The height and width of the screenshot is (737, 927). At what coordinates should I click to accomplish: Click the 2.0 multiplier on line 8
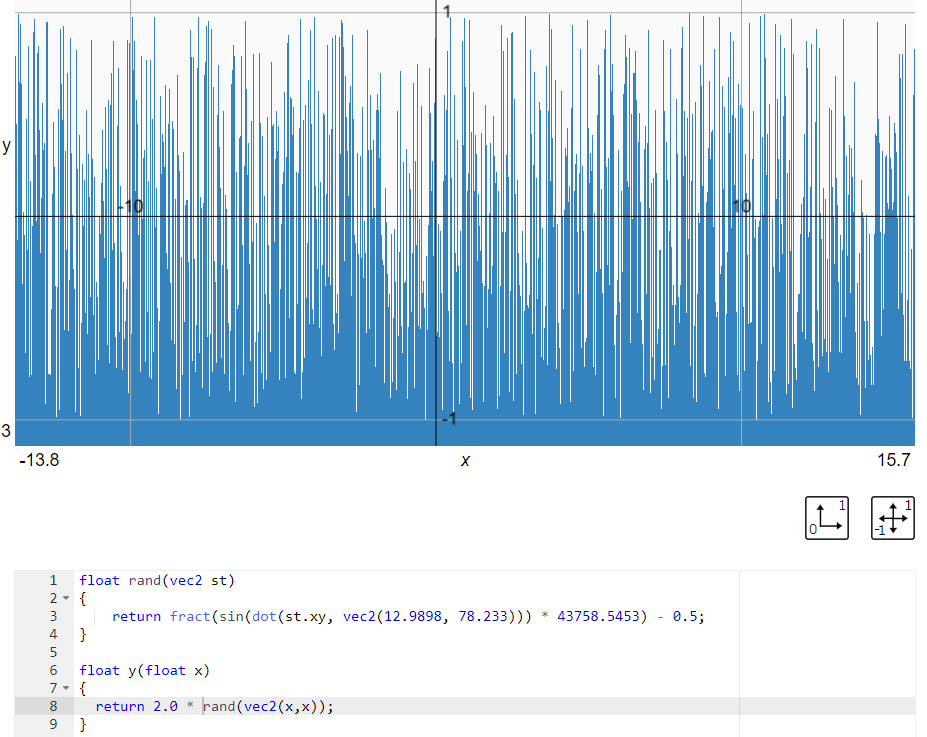pos(166,706)
